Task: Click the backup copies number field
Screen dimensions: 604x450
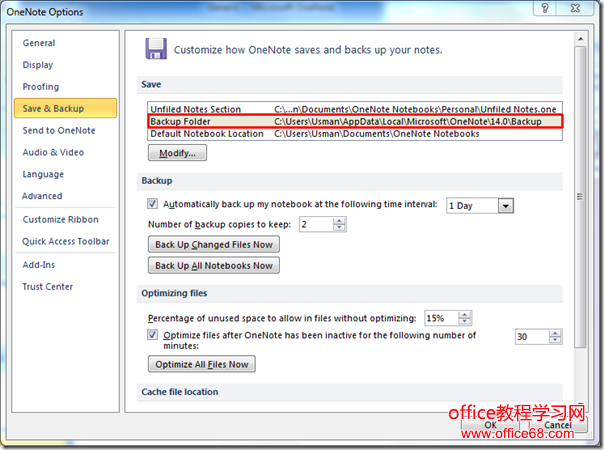Action: pos(316,225)
